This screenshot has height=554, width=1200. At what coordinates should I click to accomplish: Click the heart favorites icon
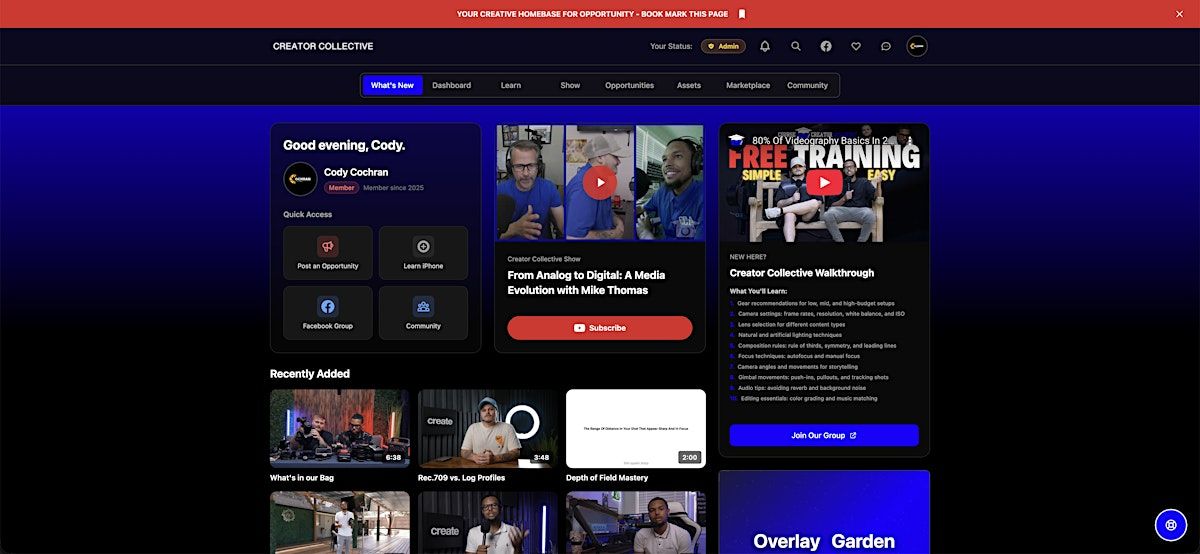point(856,46)
